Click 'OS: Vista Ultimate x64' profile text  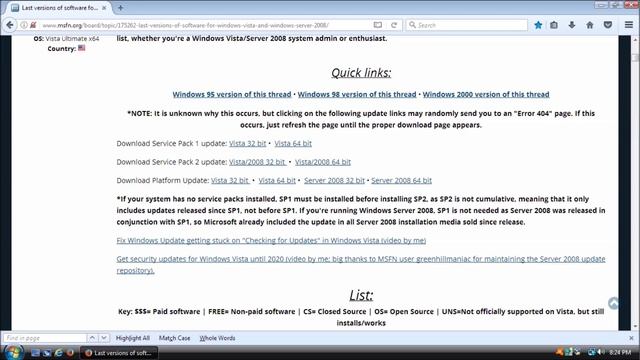click(66, 39)
